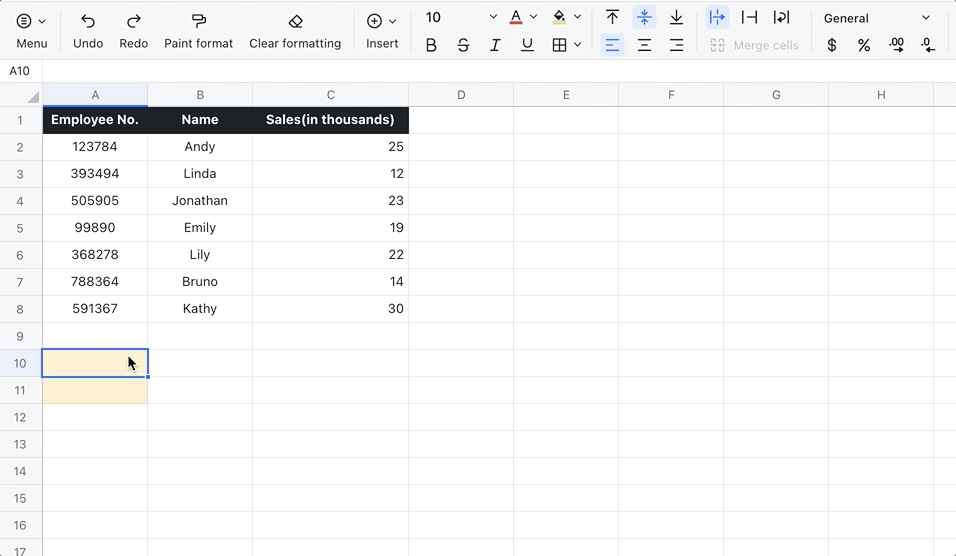The height and width of the screenshot is (556, 956).
Task: Open the borders dropdown arrow
Action: (577, 45)
